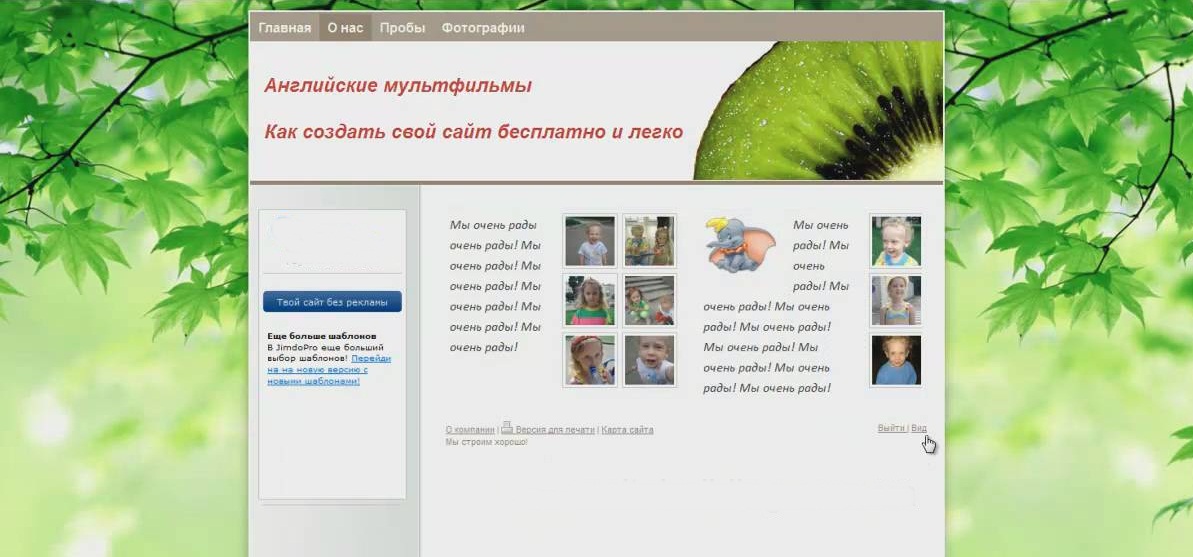Click the "Выйти" logout link

click(x=891, y=428)
